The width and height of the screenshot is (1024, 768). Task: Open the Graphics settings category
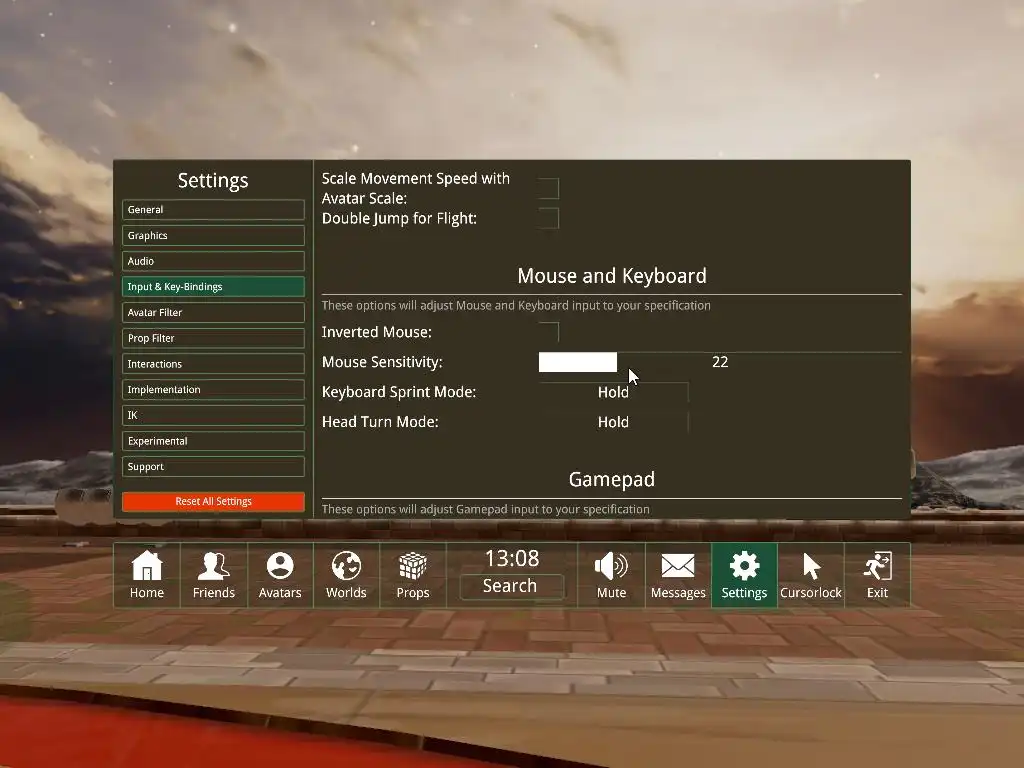[213, 235]
